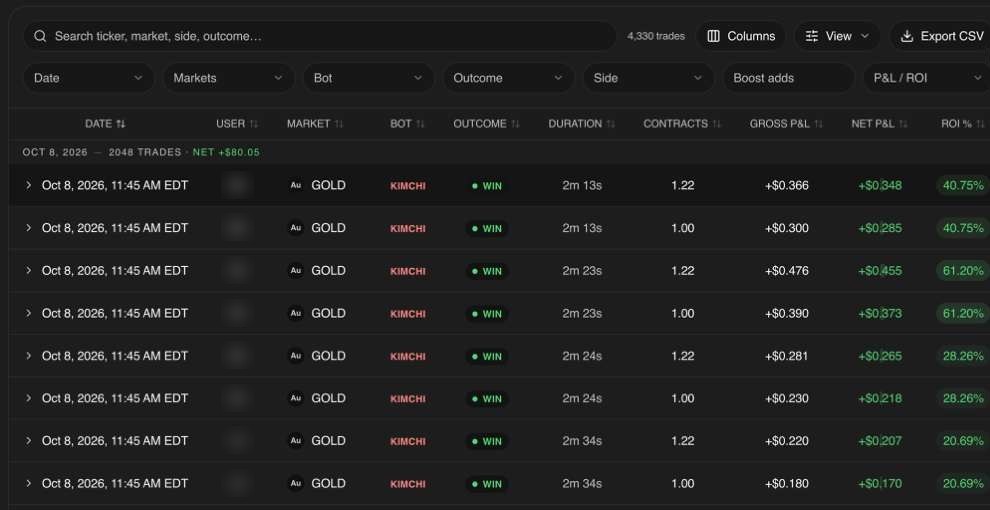Open the P&L / ROI filter dropdown
This screenshot has height=510, width=990.
926,78
